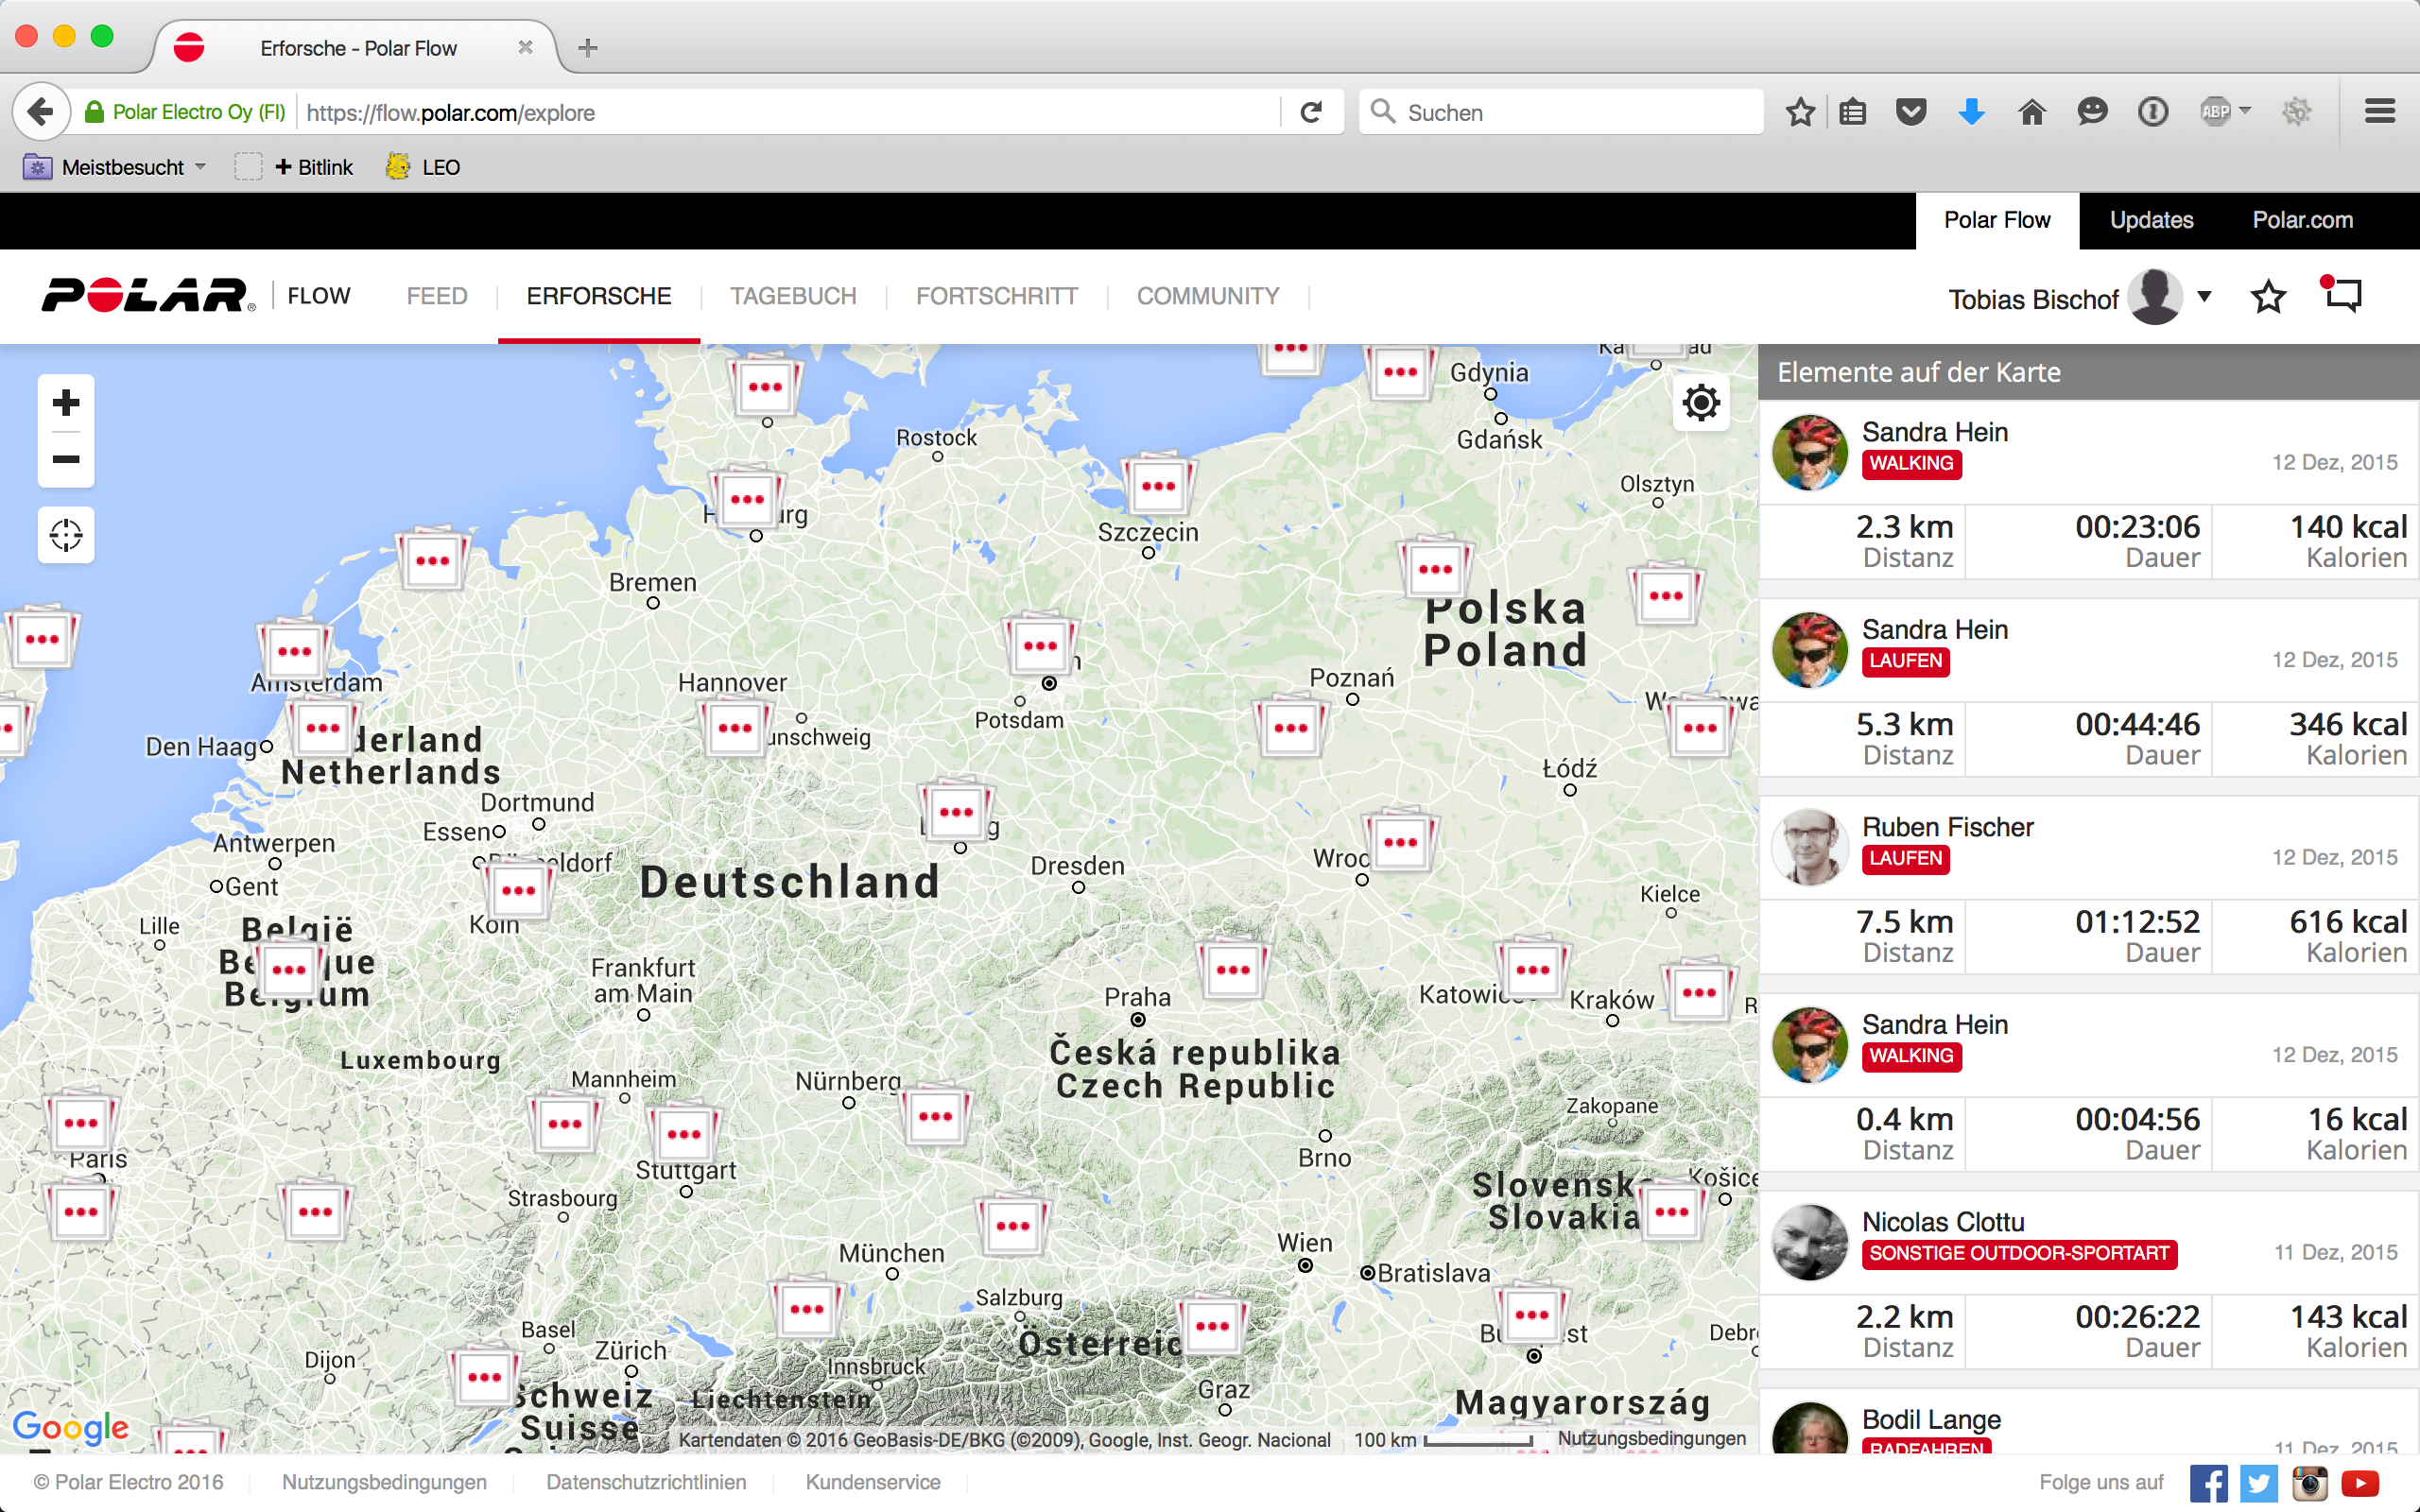2420x1512 pixels.
Task: Zoom in on the map
Action: pyautogui.click(x=66, y=403)
